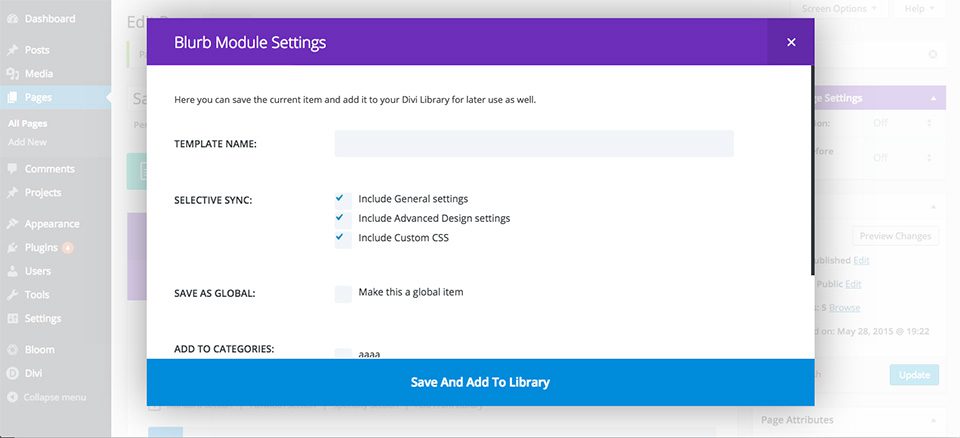The width and height of the screenshot is (960, 438).
Task: Click the Tools wrench icon
Action: click(x=12, y=295)
